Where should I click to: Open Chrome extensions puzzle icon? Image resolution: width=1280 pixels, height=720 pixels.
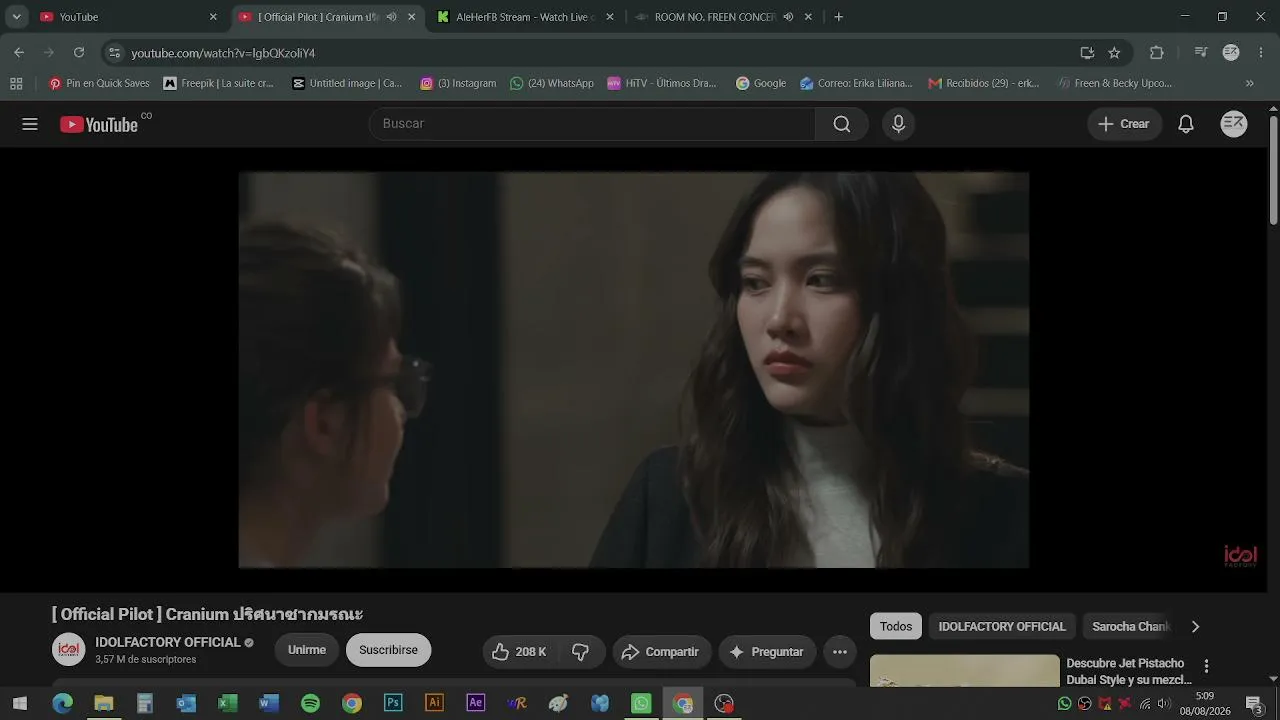1157,53
